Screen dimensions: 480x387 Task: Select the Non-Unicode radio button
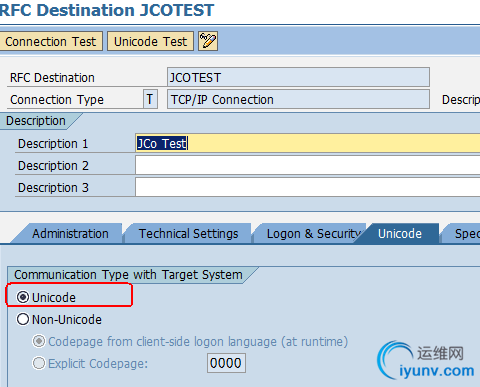click(x=23, y=319)
